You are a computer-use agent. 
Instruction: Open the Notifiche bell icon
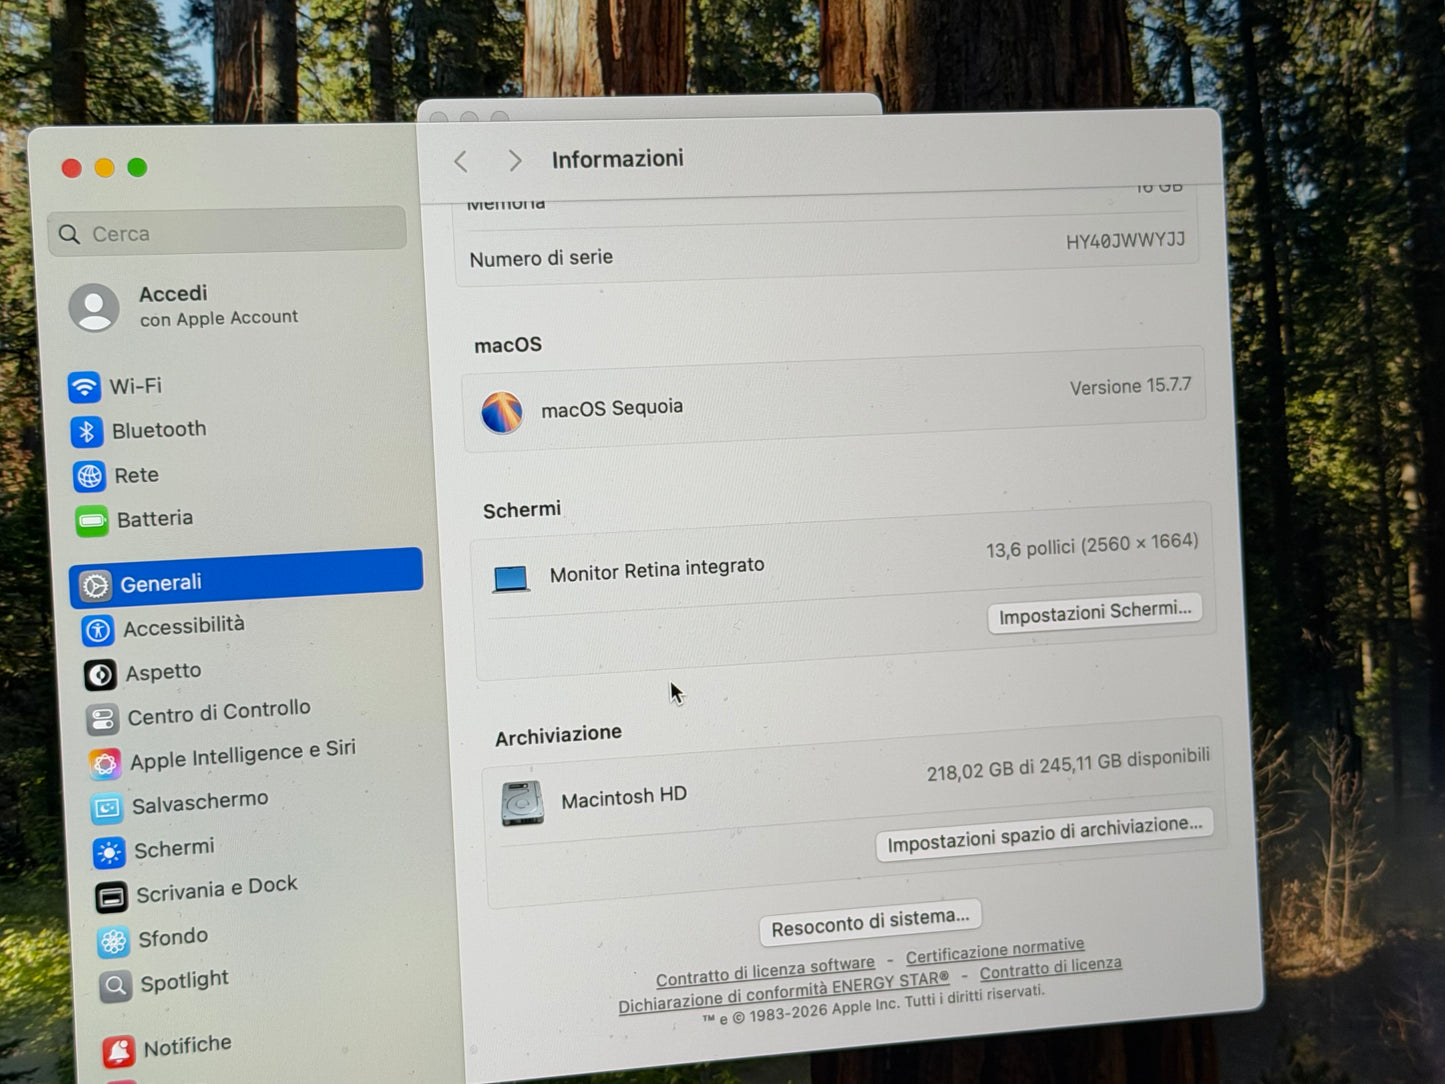click(118, 1051)
